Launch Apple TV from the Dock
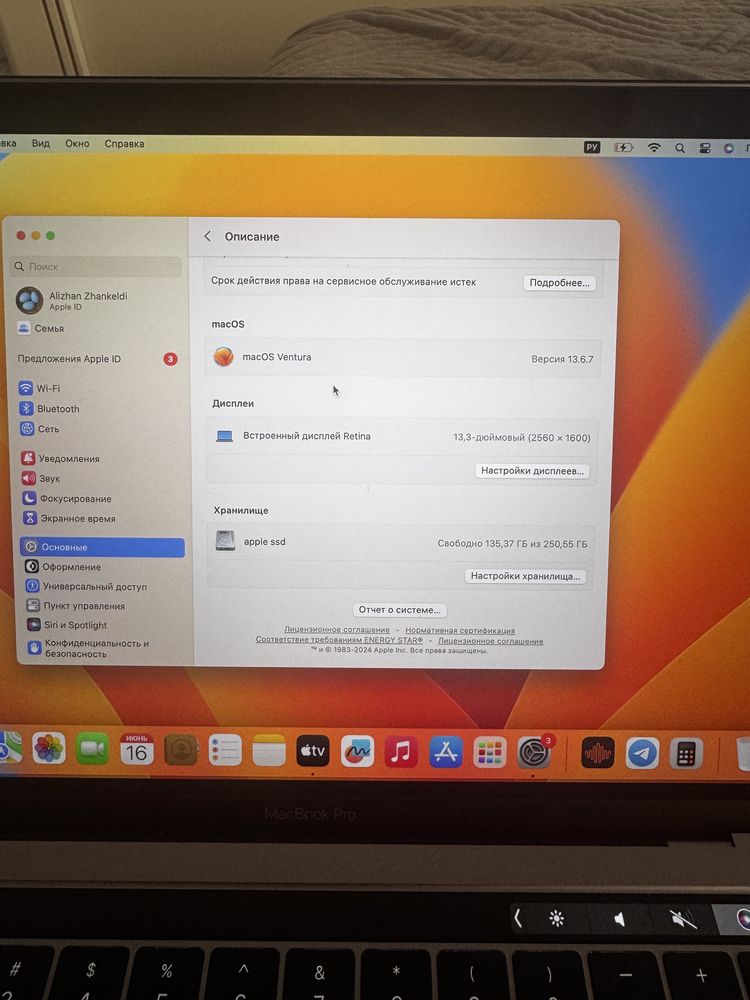Viewport: 750px width, 1000px height. (313, 751)
